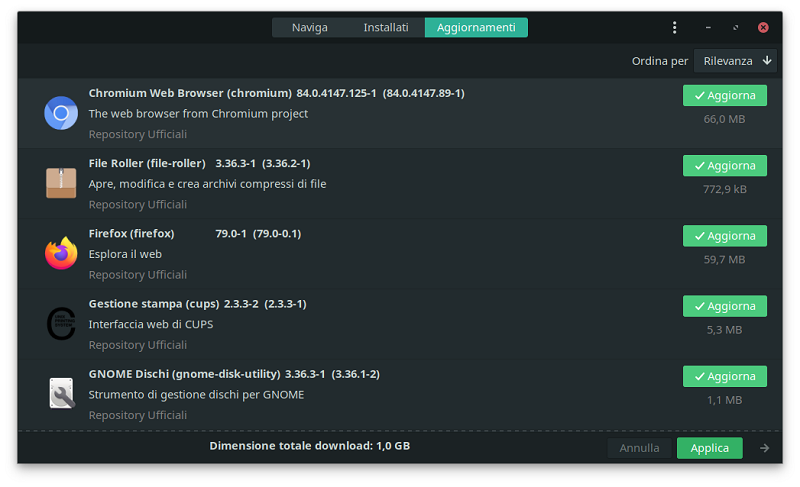Click the Applica button
The width and height of the screenshot is (800, 487).
(710, 448)
